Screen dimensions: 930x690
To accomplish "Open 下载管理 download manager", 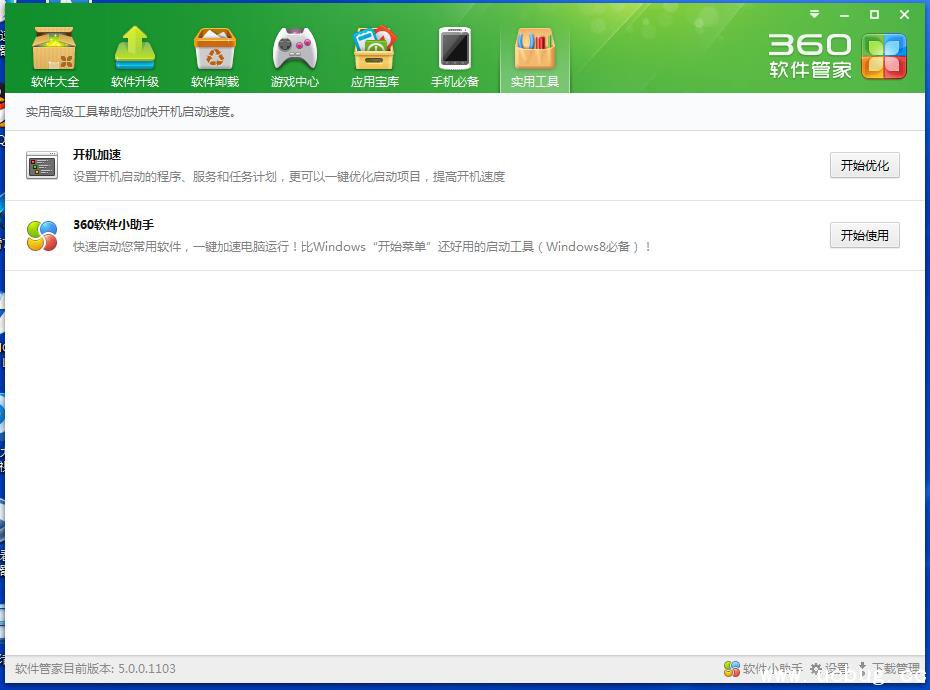I will point(889,668).
